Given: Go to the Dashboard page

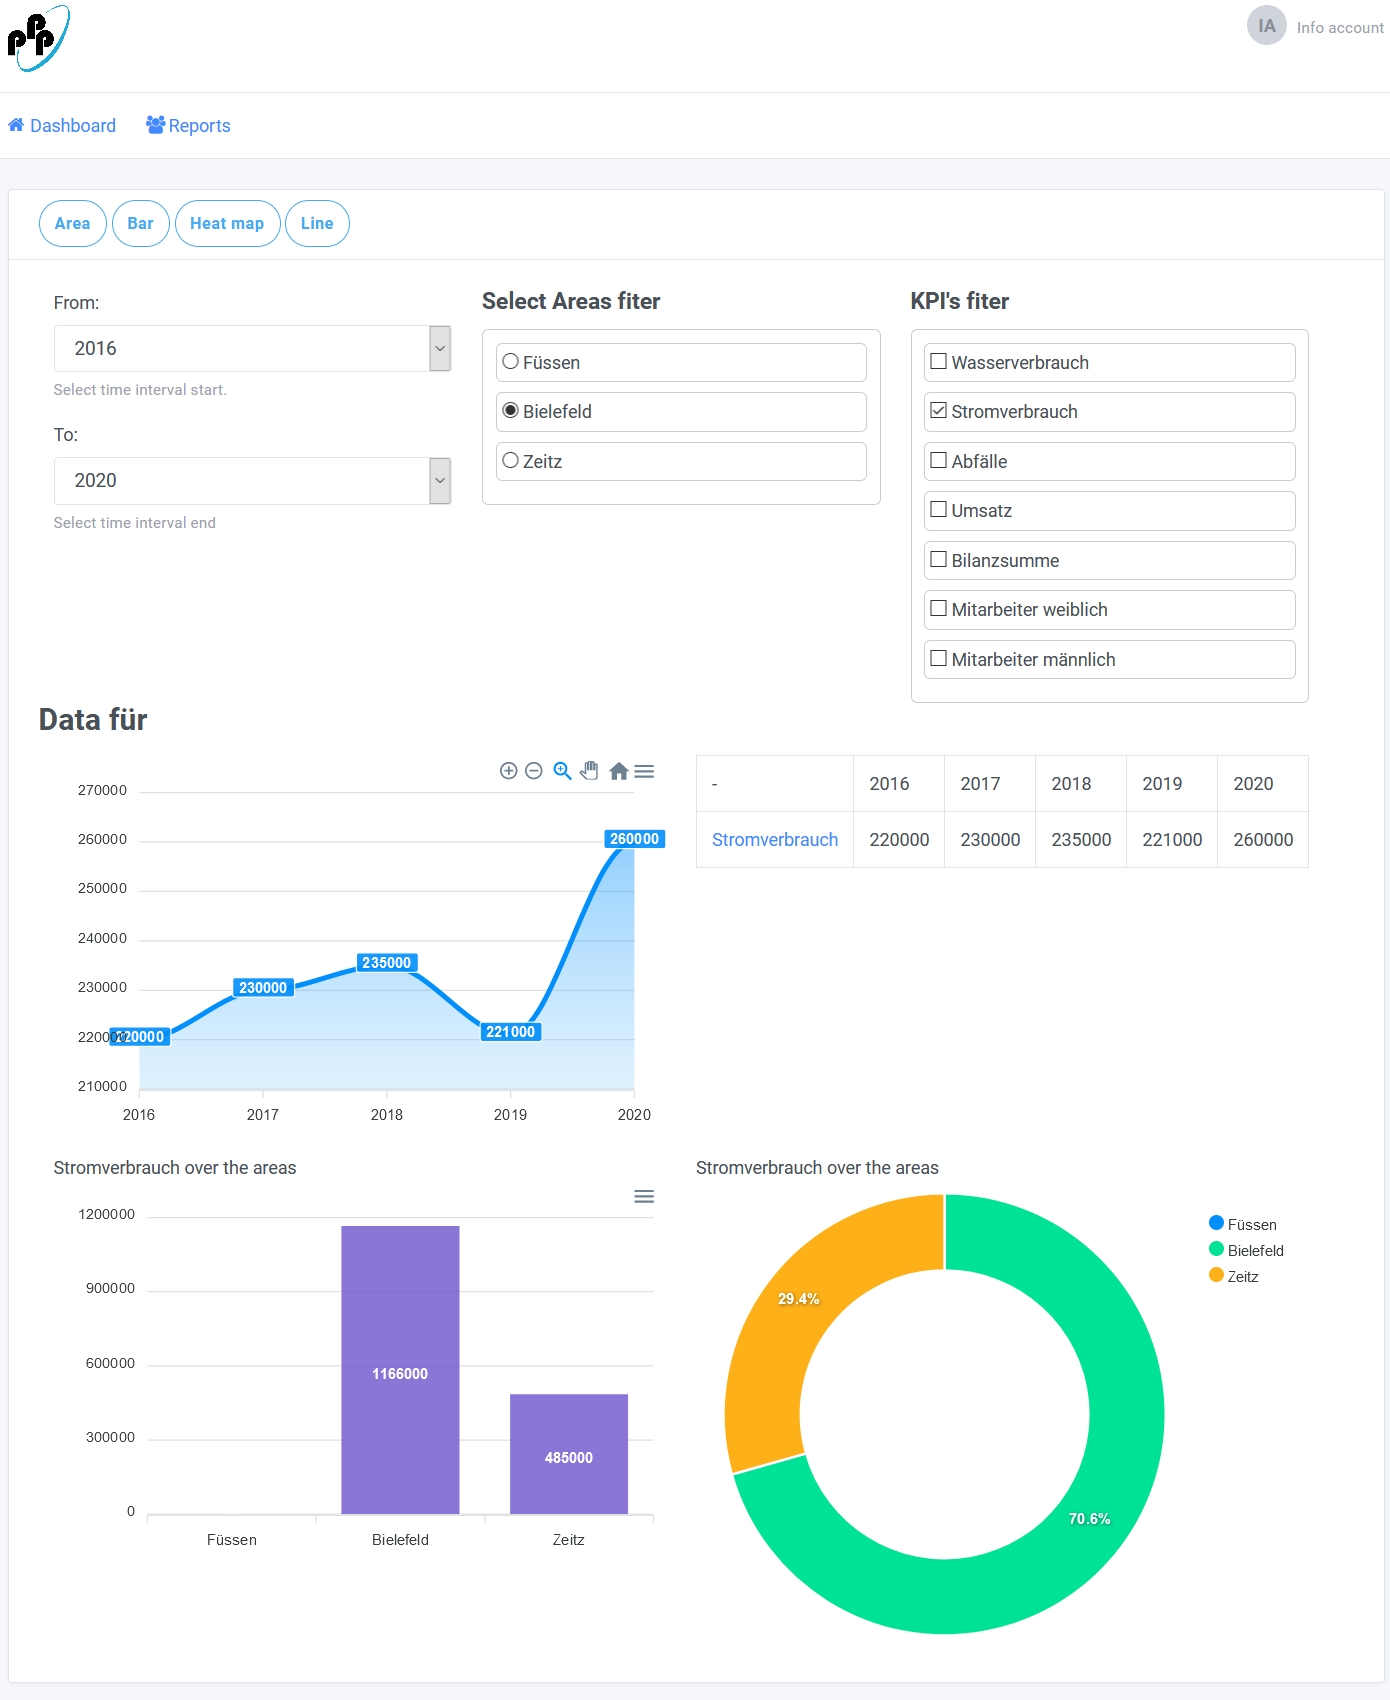Looking at the screenshot, I should (62, 125).
